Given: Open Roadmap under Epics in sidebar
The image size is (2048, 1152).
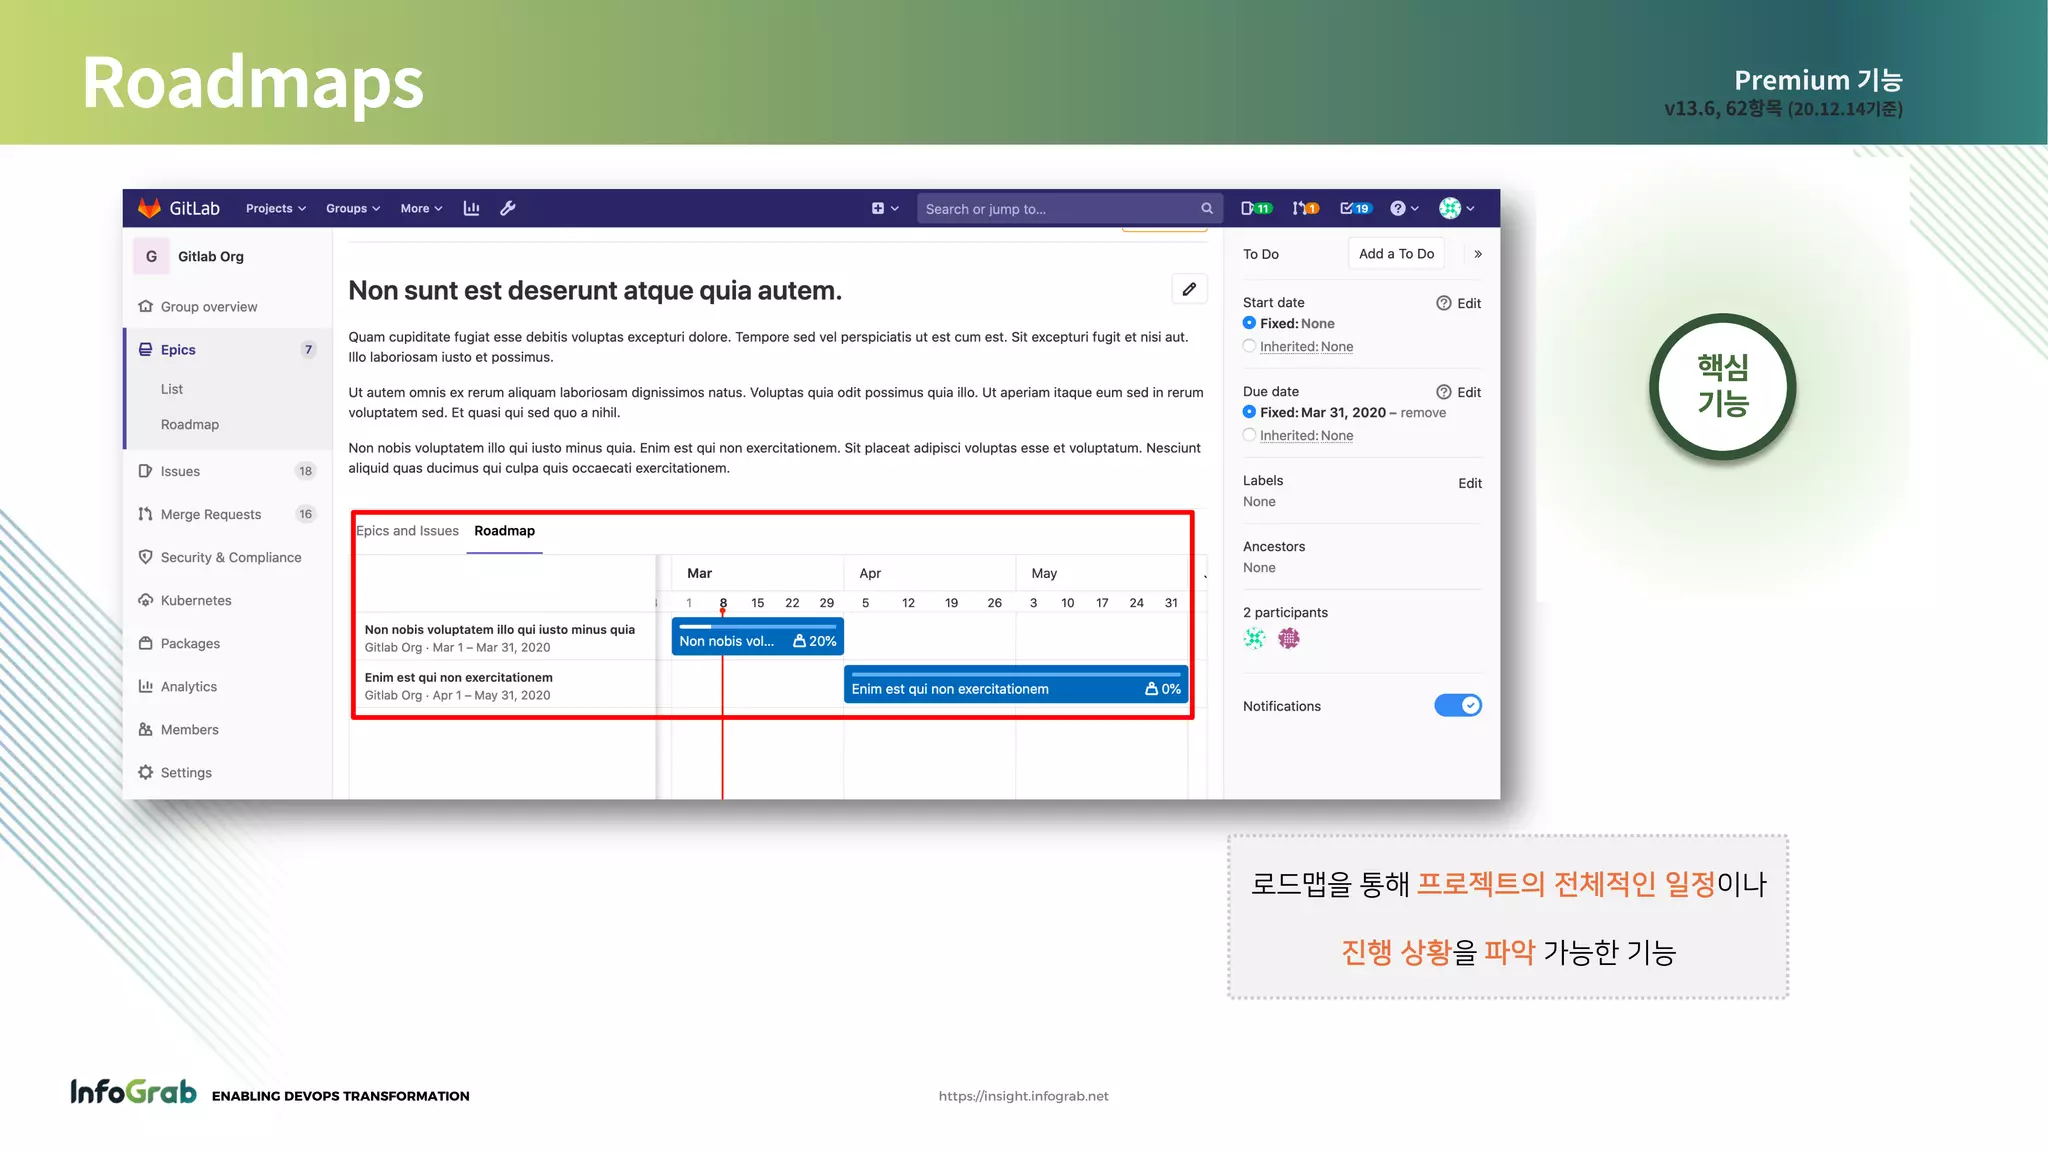Looking at the screenshot, I should click(190, 424).
